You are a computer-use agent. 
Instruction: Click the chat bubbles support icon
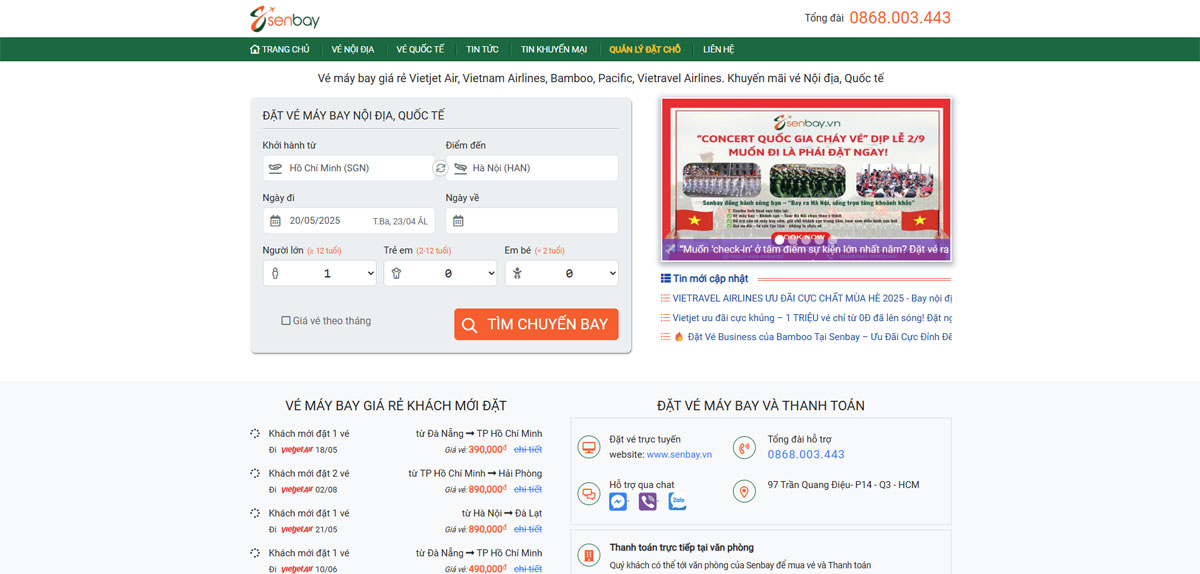(588, 492)
